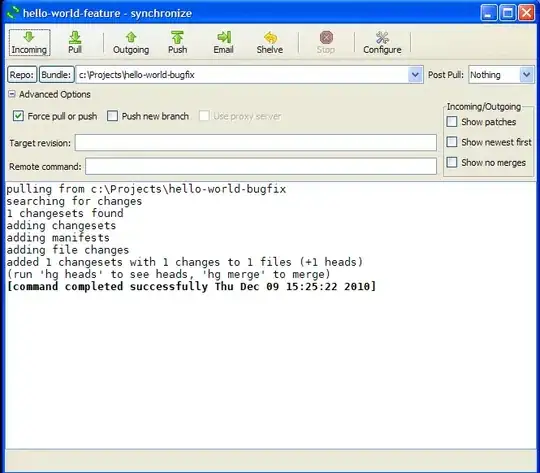Click the Pull toolbar icon
Viewport: 540px width, 473px height.
[75, 43]
